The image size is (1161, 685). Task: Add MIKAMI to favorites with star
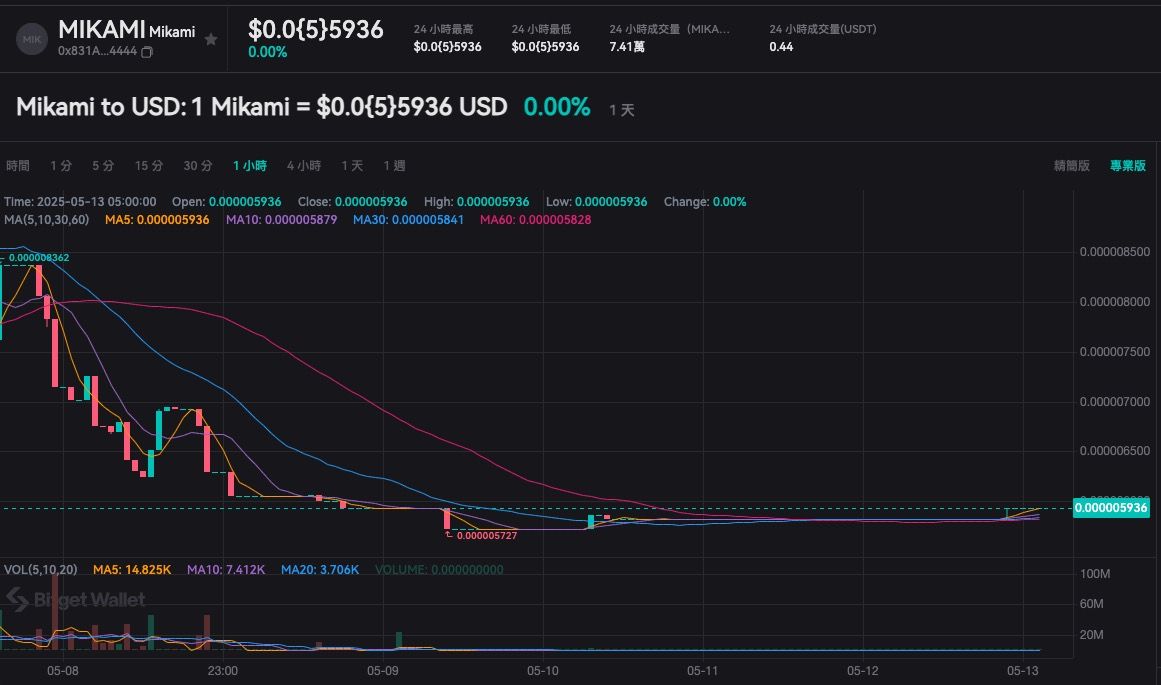point(211,39)
